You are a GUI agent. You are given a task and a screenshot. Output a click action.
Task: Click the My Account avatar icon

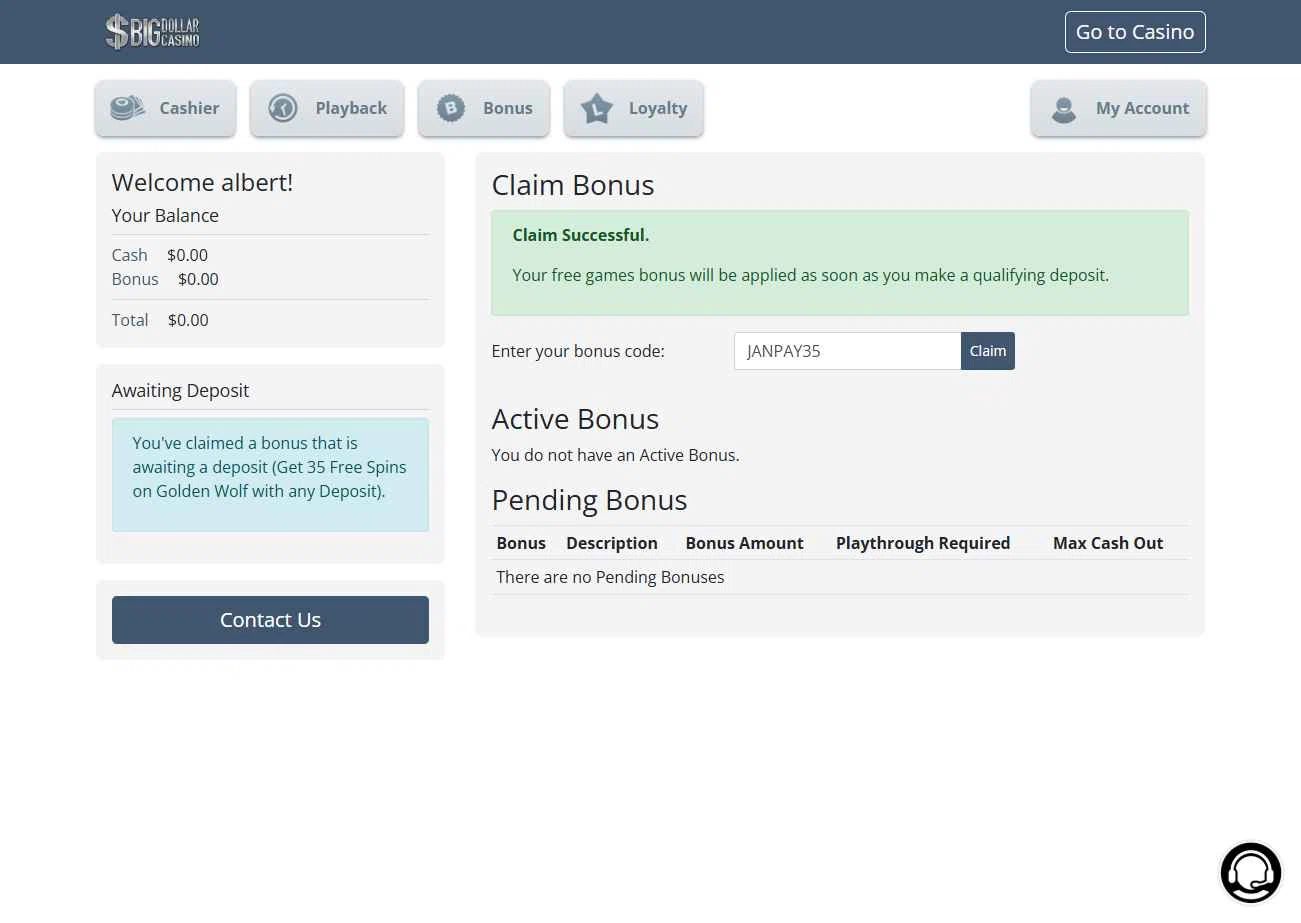click(x=1064, y=109)
